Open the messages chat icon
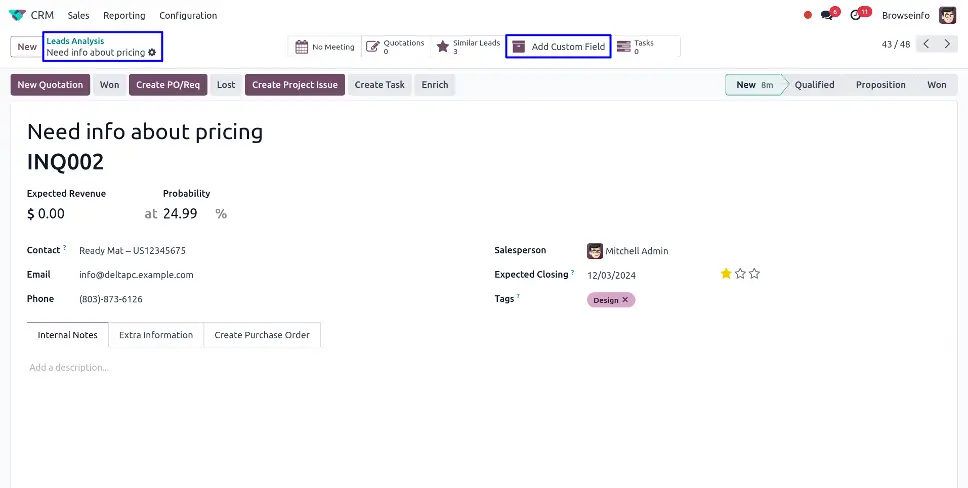 (x=829, y=15)
